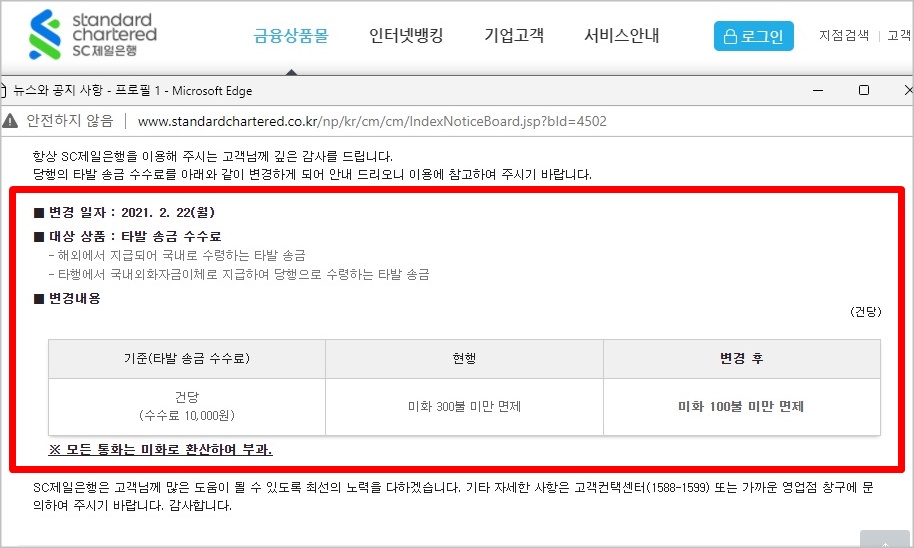The width and height of the screenshot is (914, 548).
Task: Click the scroll-to-top button at page bottom
Action: (x=884, y=539)
